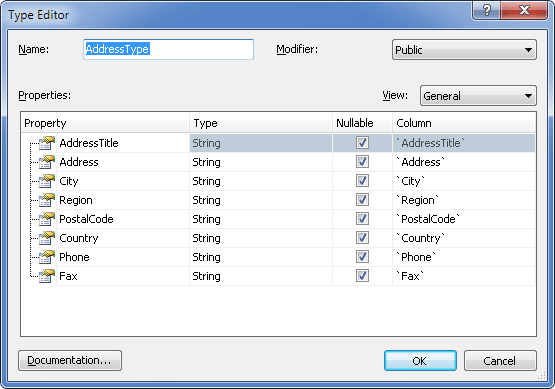This screenshot has width=555, height=389.
Task: Click the PostalCode property icon
Action: point(47,219)
